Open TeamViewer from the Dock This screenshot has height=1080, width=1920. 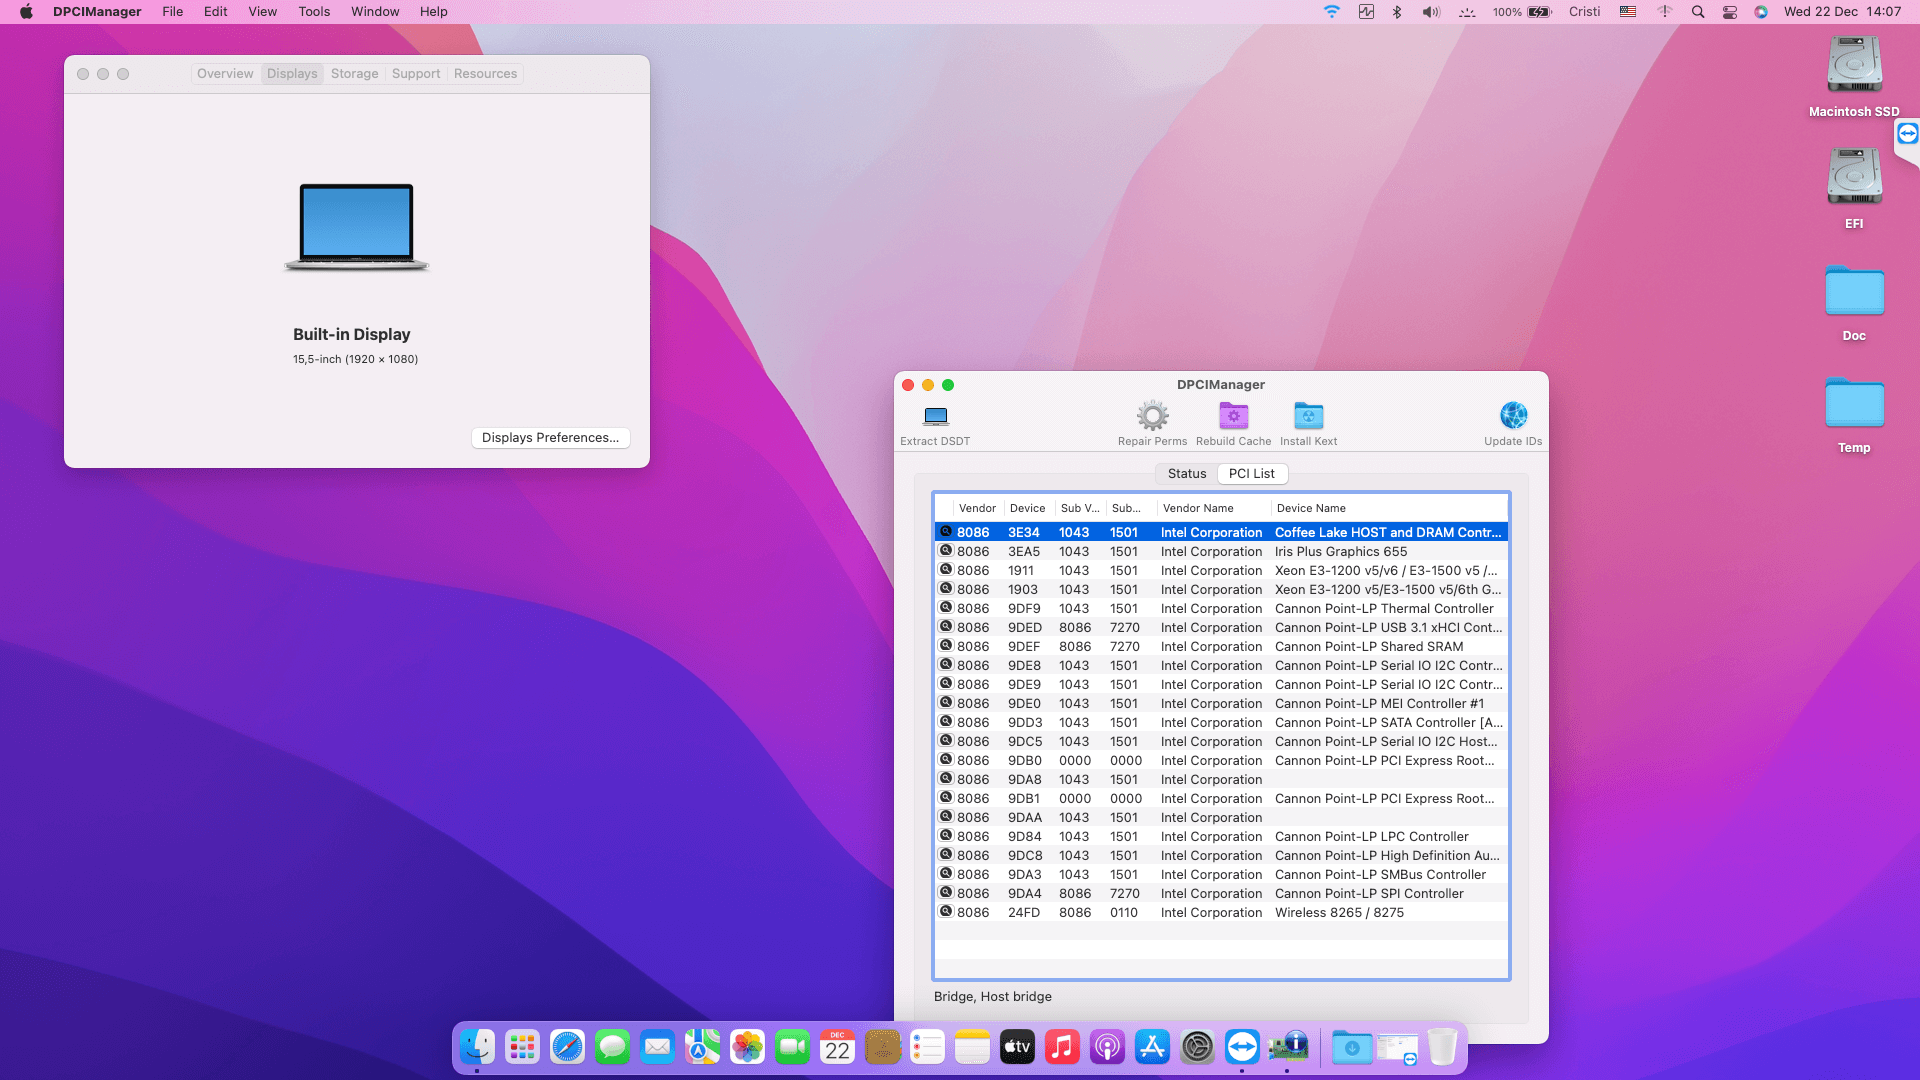[1242, 1047]
